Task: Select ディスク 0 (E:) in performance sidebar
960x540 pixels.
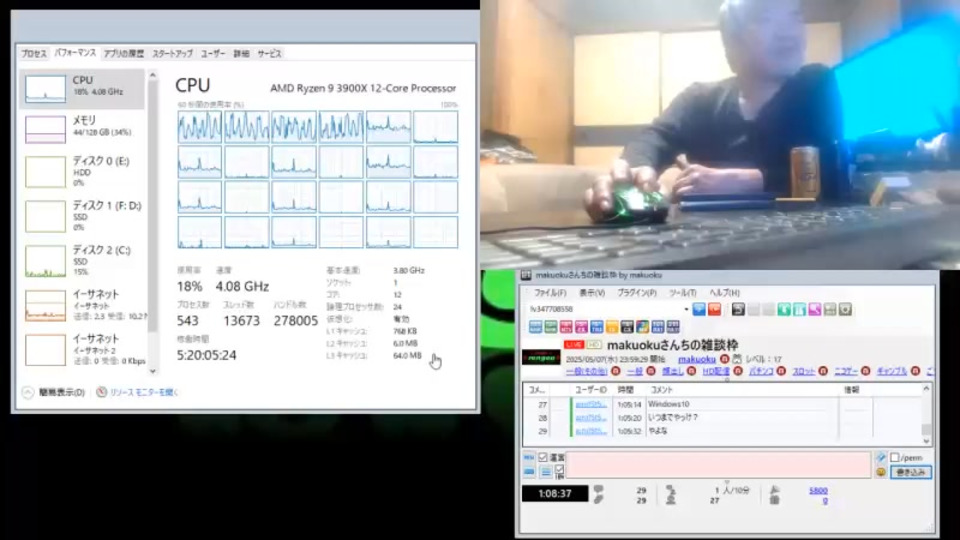Action: click(83, 171)
